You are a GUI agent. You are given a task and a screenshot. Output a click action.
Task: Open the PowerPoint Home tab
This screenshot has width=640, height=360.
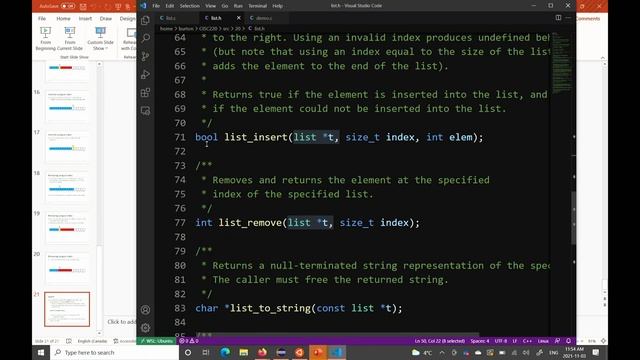click(63, 19)
